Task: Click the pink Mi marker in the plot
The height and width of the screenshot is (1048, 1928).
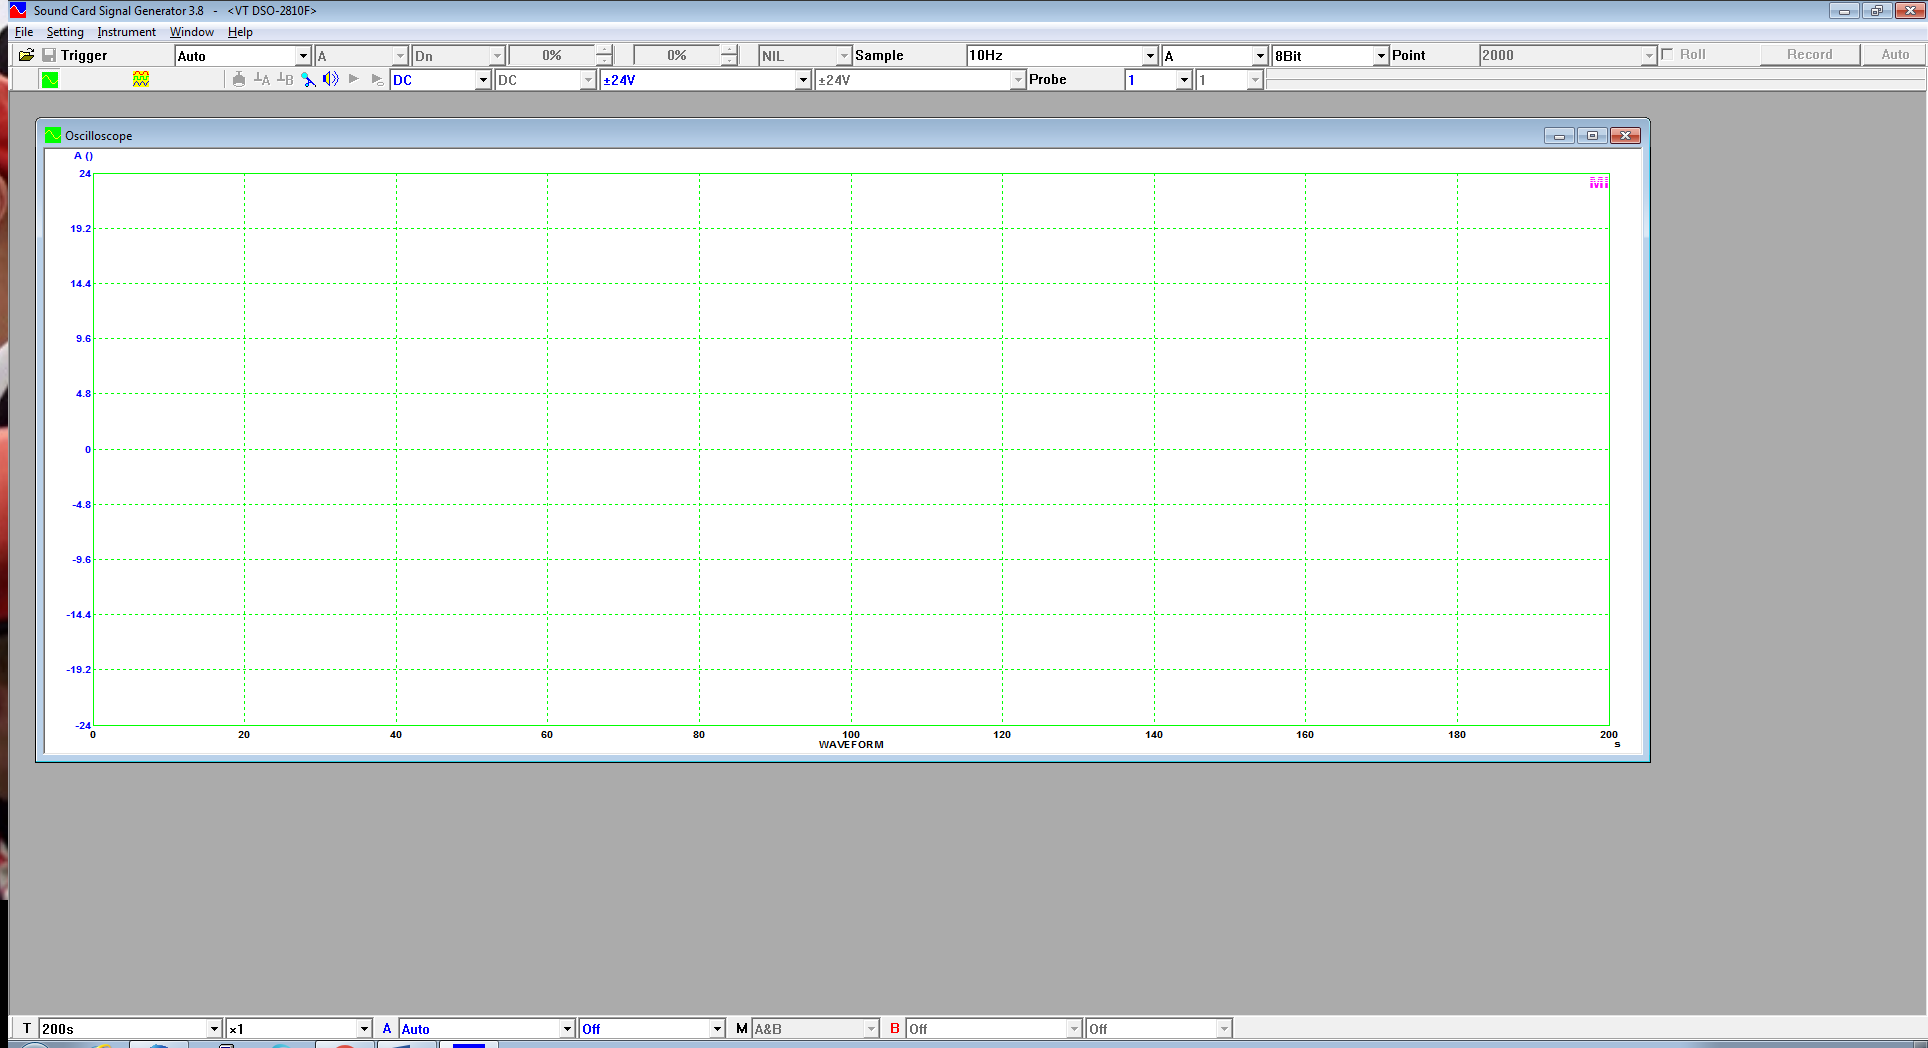Action: pos(1599,182)
